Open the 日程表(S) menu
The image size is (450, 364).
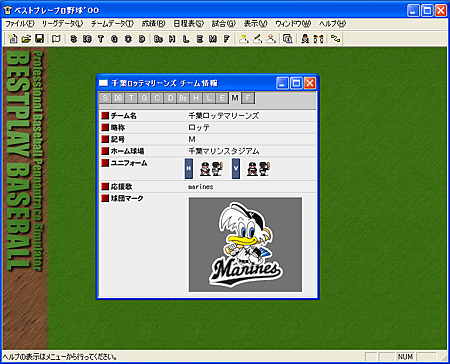point(189,24)
